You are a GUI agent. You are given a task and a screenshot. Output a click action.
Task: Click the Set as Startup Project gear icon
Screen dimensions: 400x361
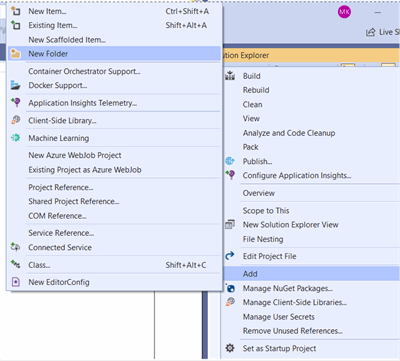coord(230,348)
